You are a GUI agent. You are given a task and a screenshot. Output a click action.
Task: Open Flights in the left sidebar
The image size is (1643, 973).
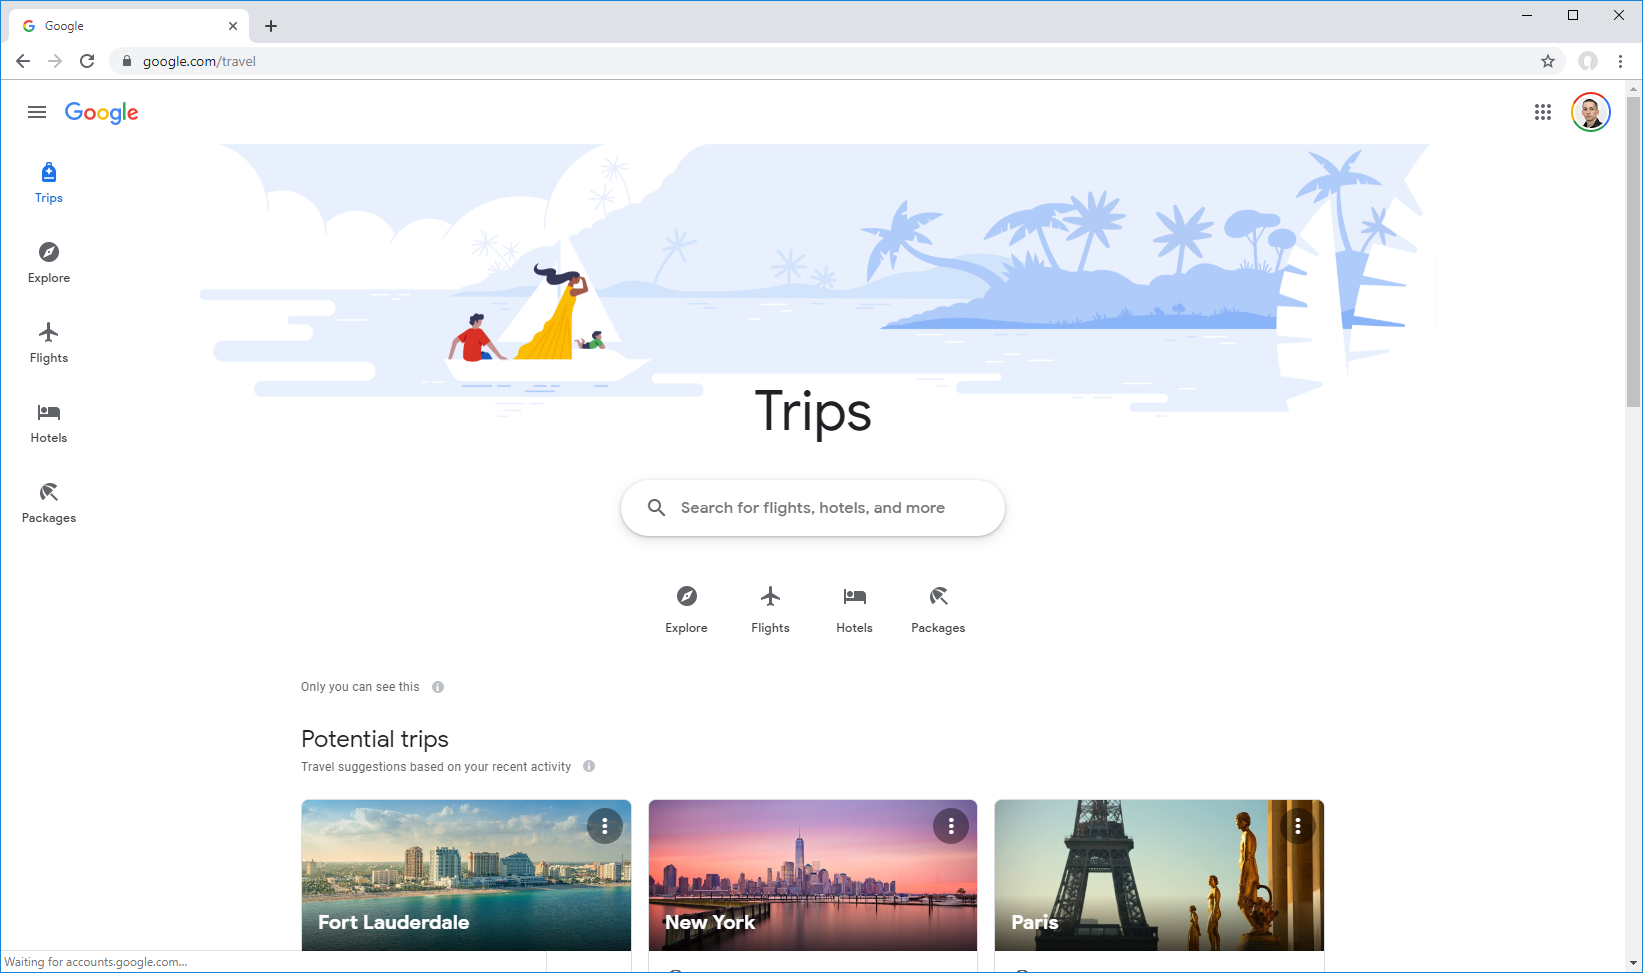(48, 342)
